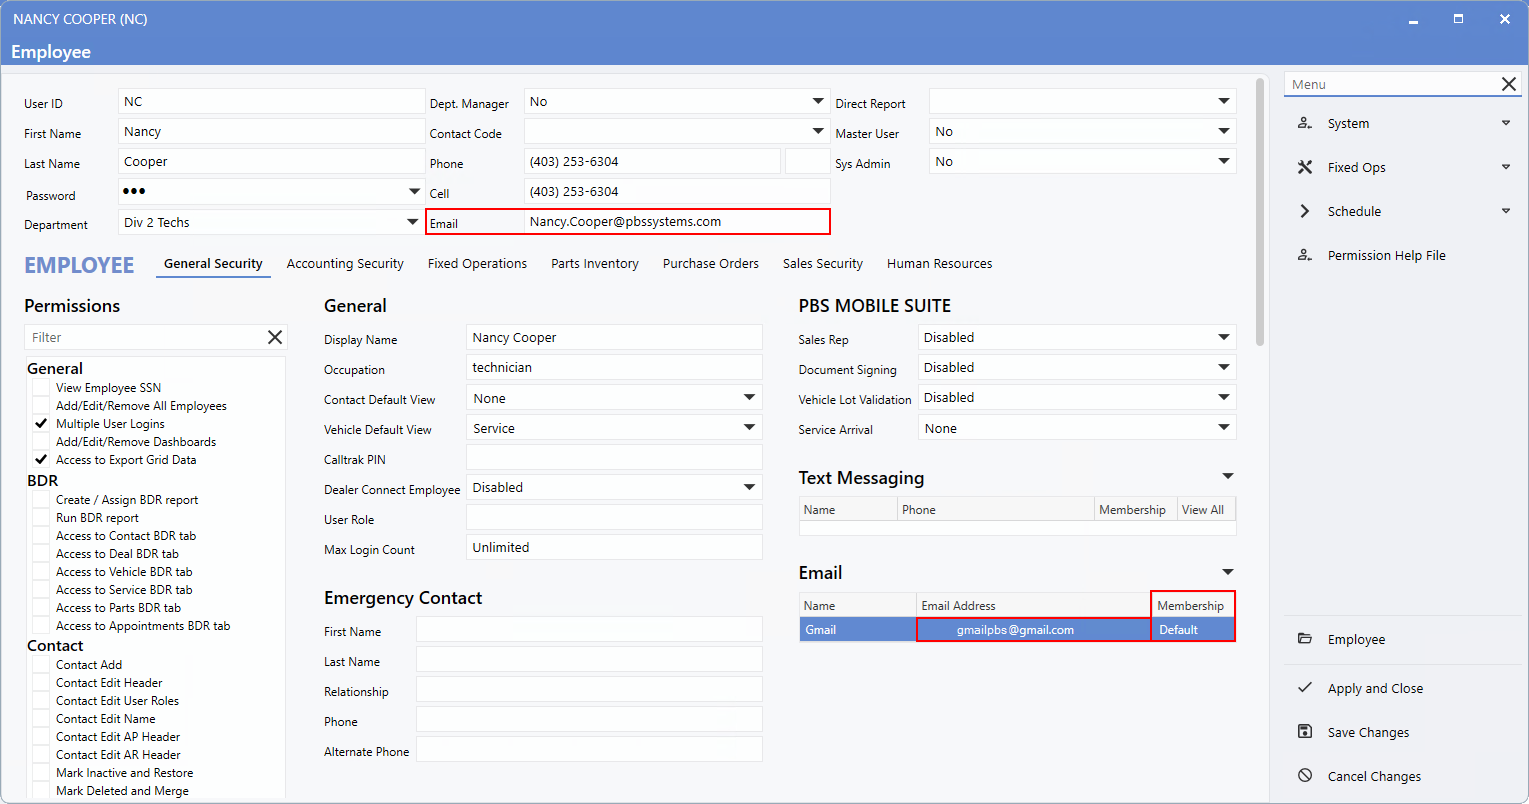Open Vehicle Default View dropdown
1529x804 pixels.
tap(749, 428)
